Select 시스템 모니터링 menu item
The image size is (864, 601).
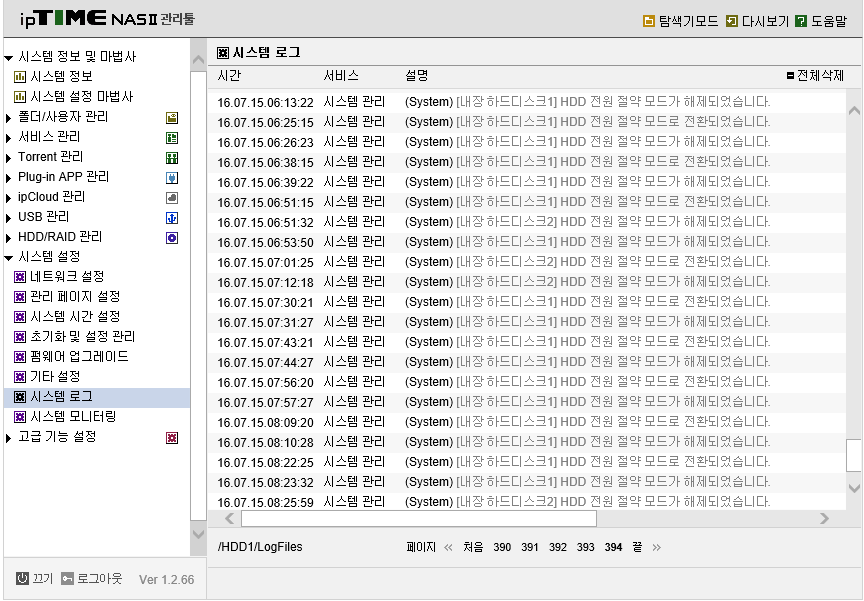[73, 416]
